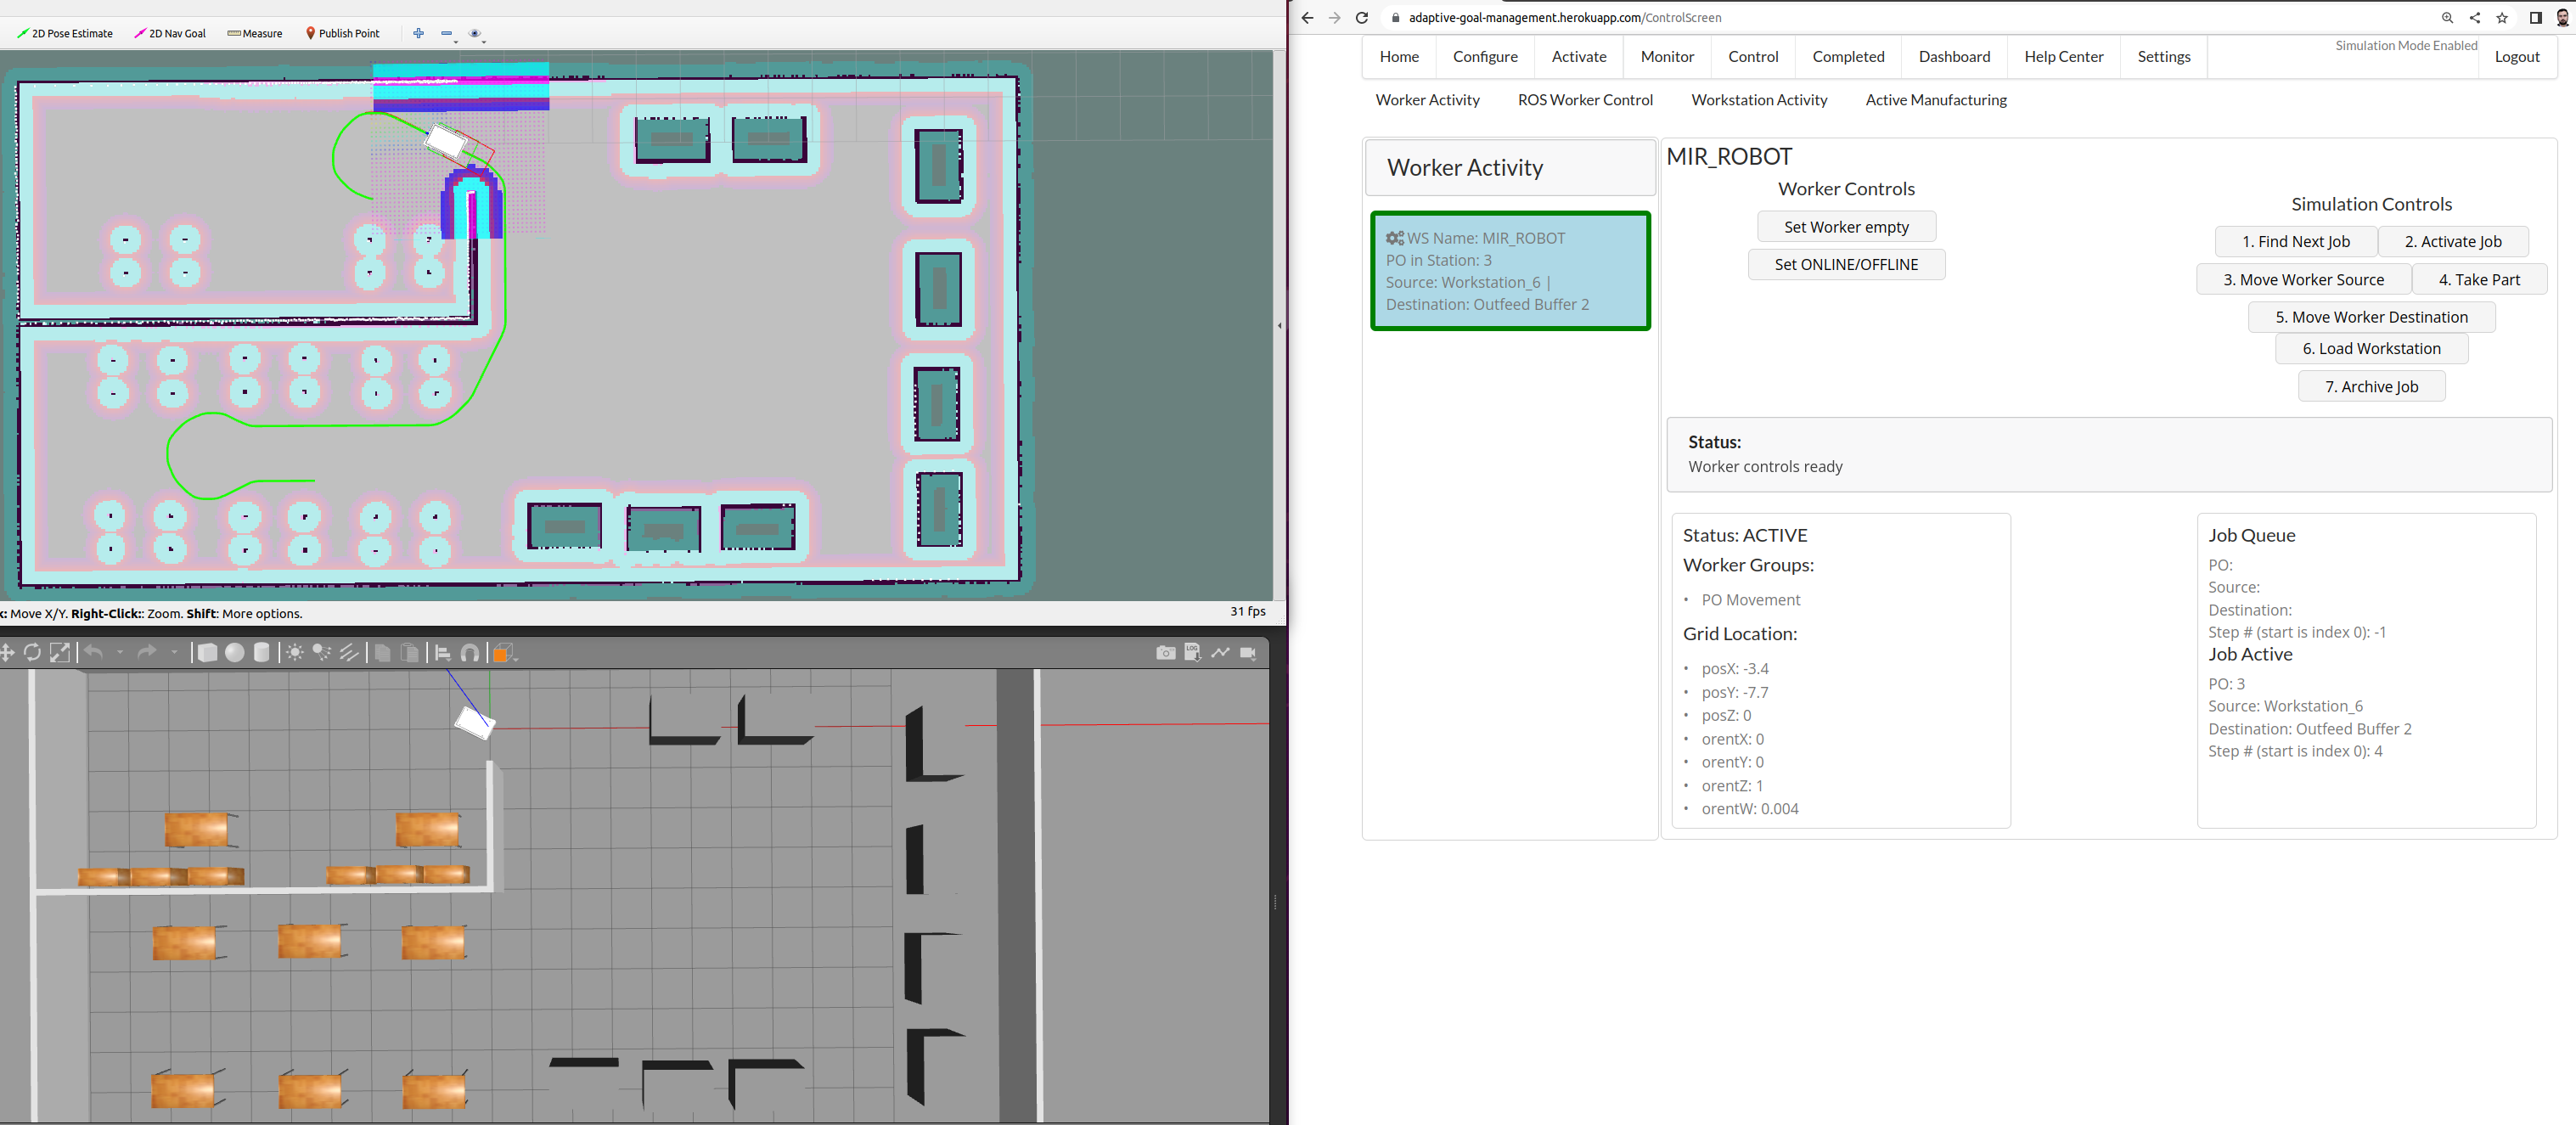Select the MIR_ROBOT worker card
The image size is (2576, 1125).
(1509, 271)
